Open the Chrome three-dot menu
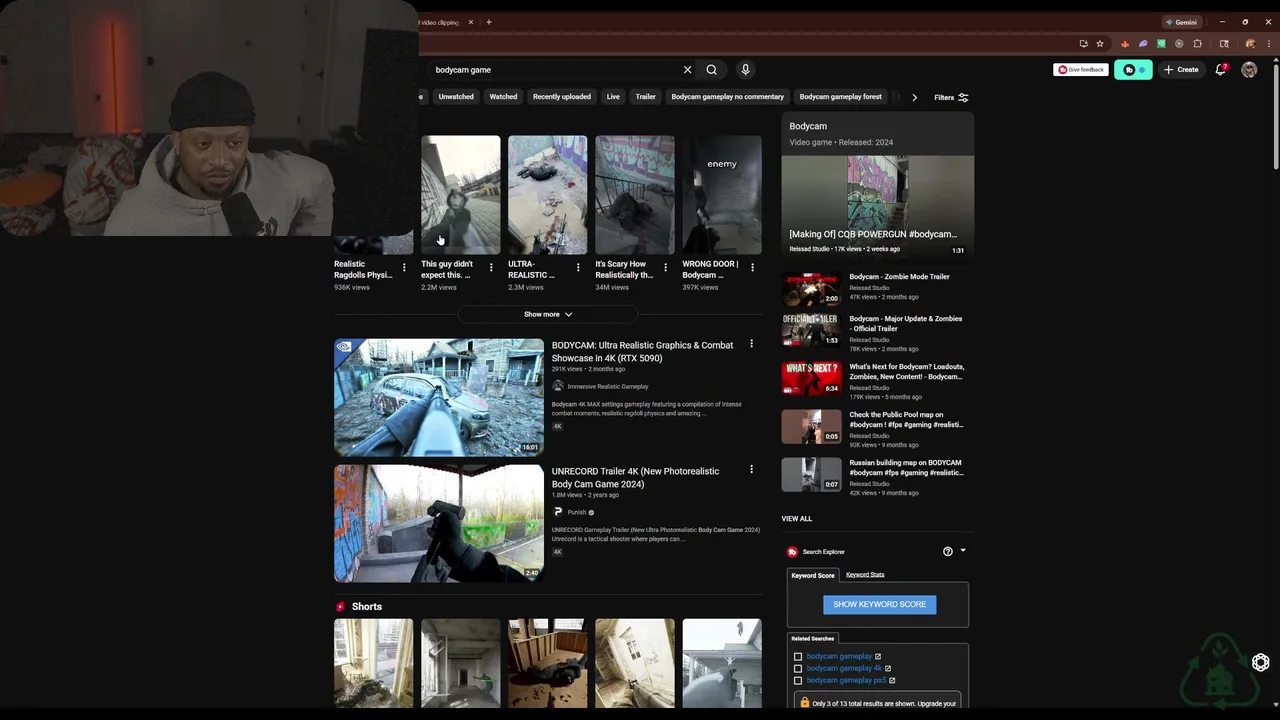Image resolution: width=1280 pixels, height=720 pixels. pos(1269,44)
